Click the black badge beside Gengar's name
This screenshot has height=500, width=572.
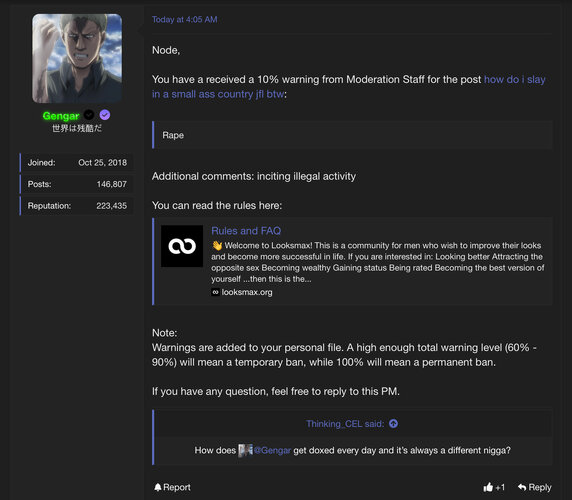click(89, 115)
